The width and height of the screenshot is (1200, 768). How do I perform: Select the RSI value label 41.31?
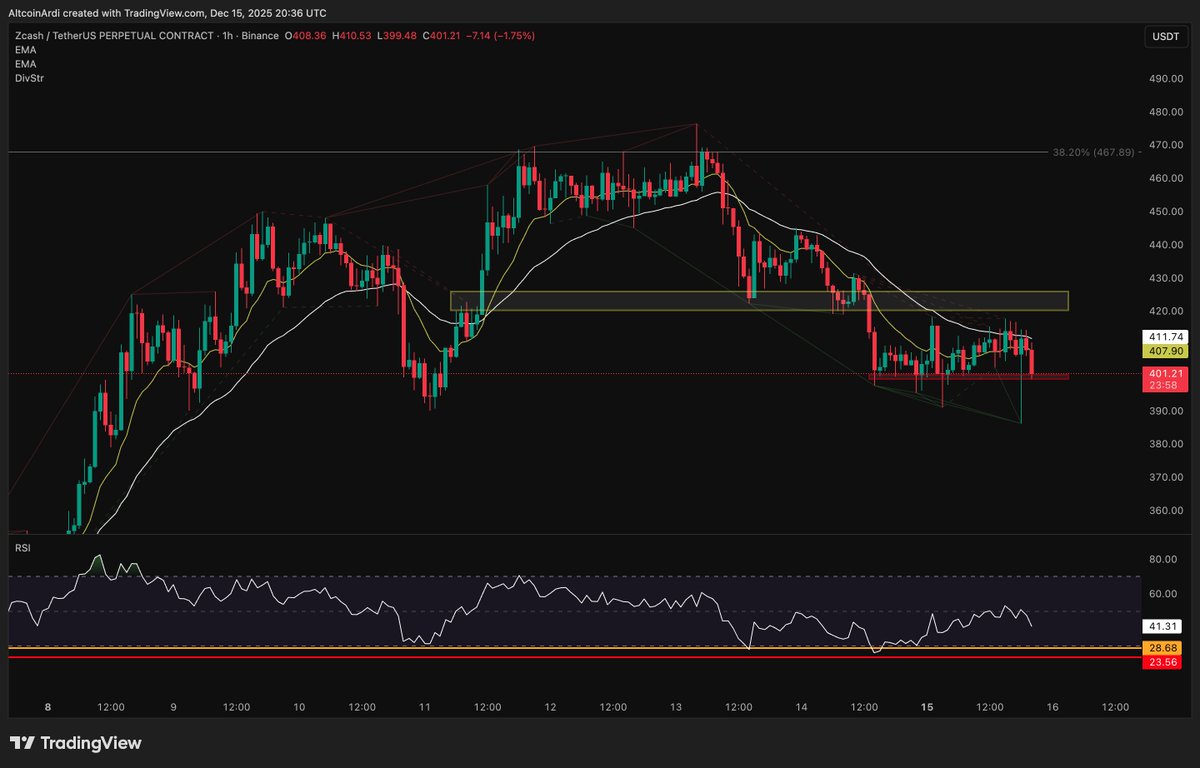click(1162, 625)
